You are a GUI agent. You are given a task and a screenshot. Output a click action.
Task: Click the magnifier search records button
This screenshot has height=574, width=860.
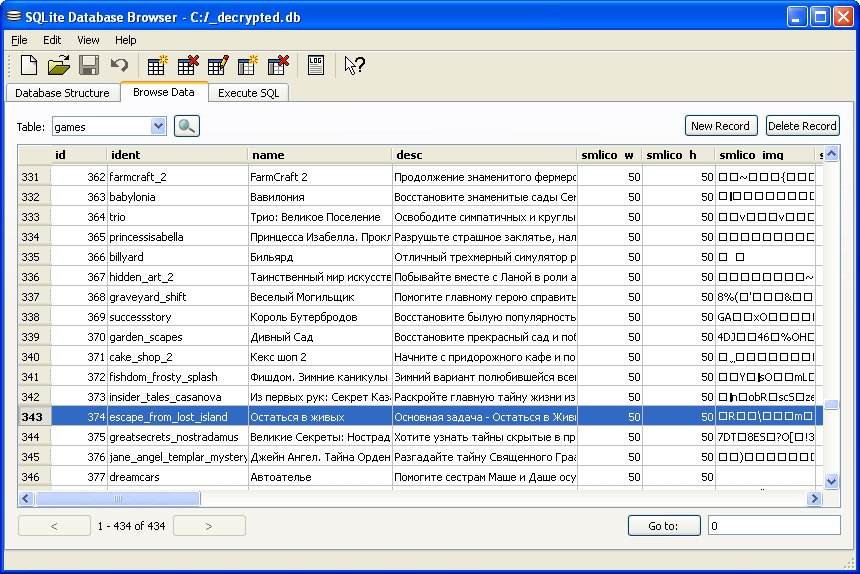tap(186, 126)
